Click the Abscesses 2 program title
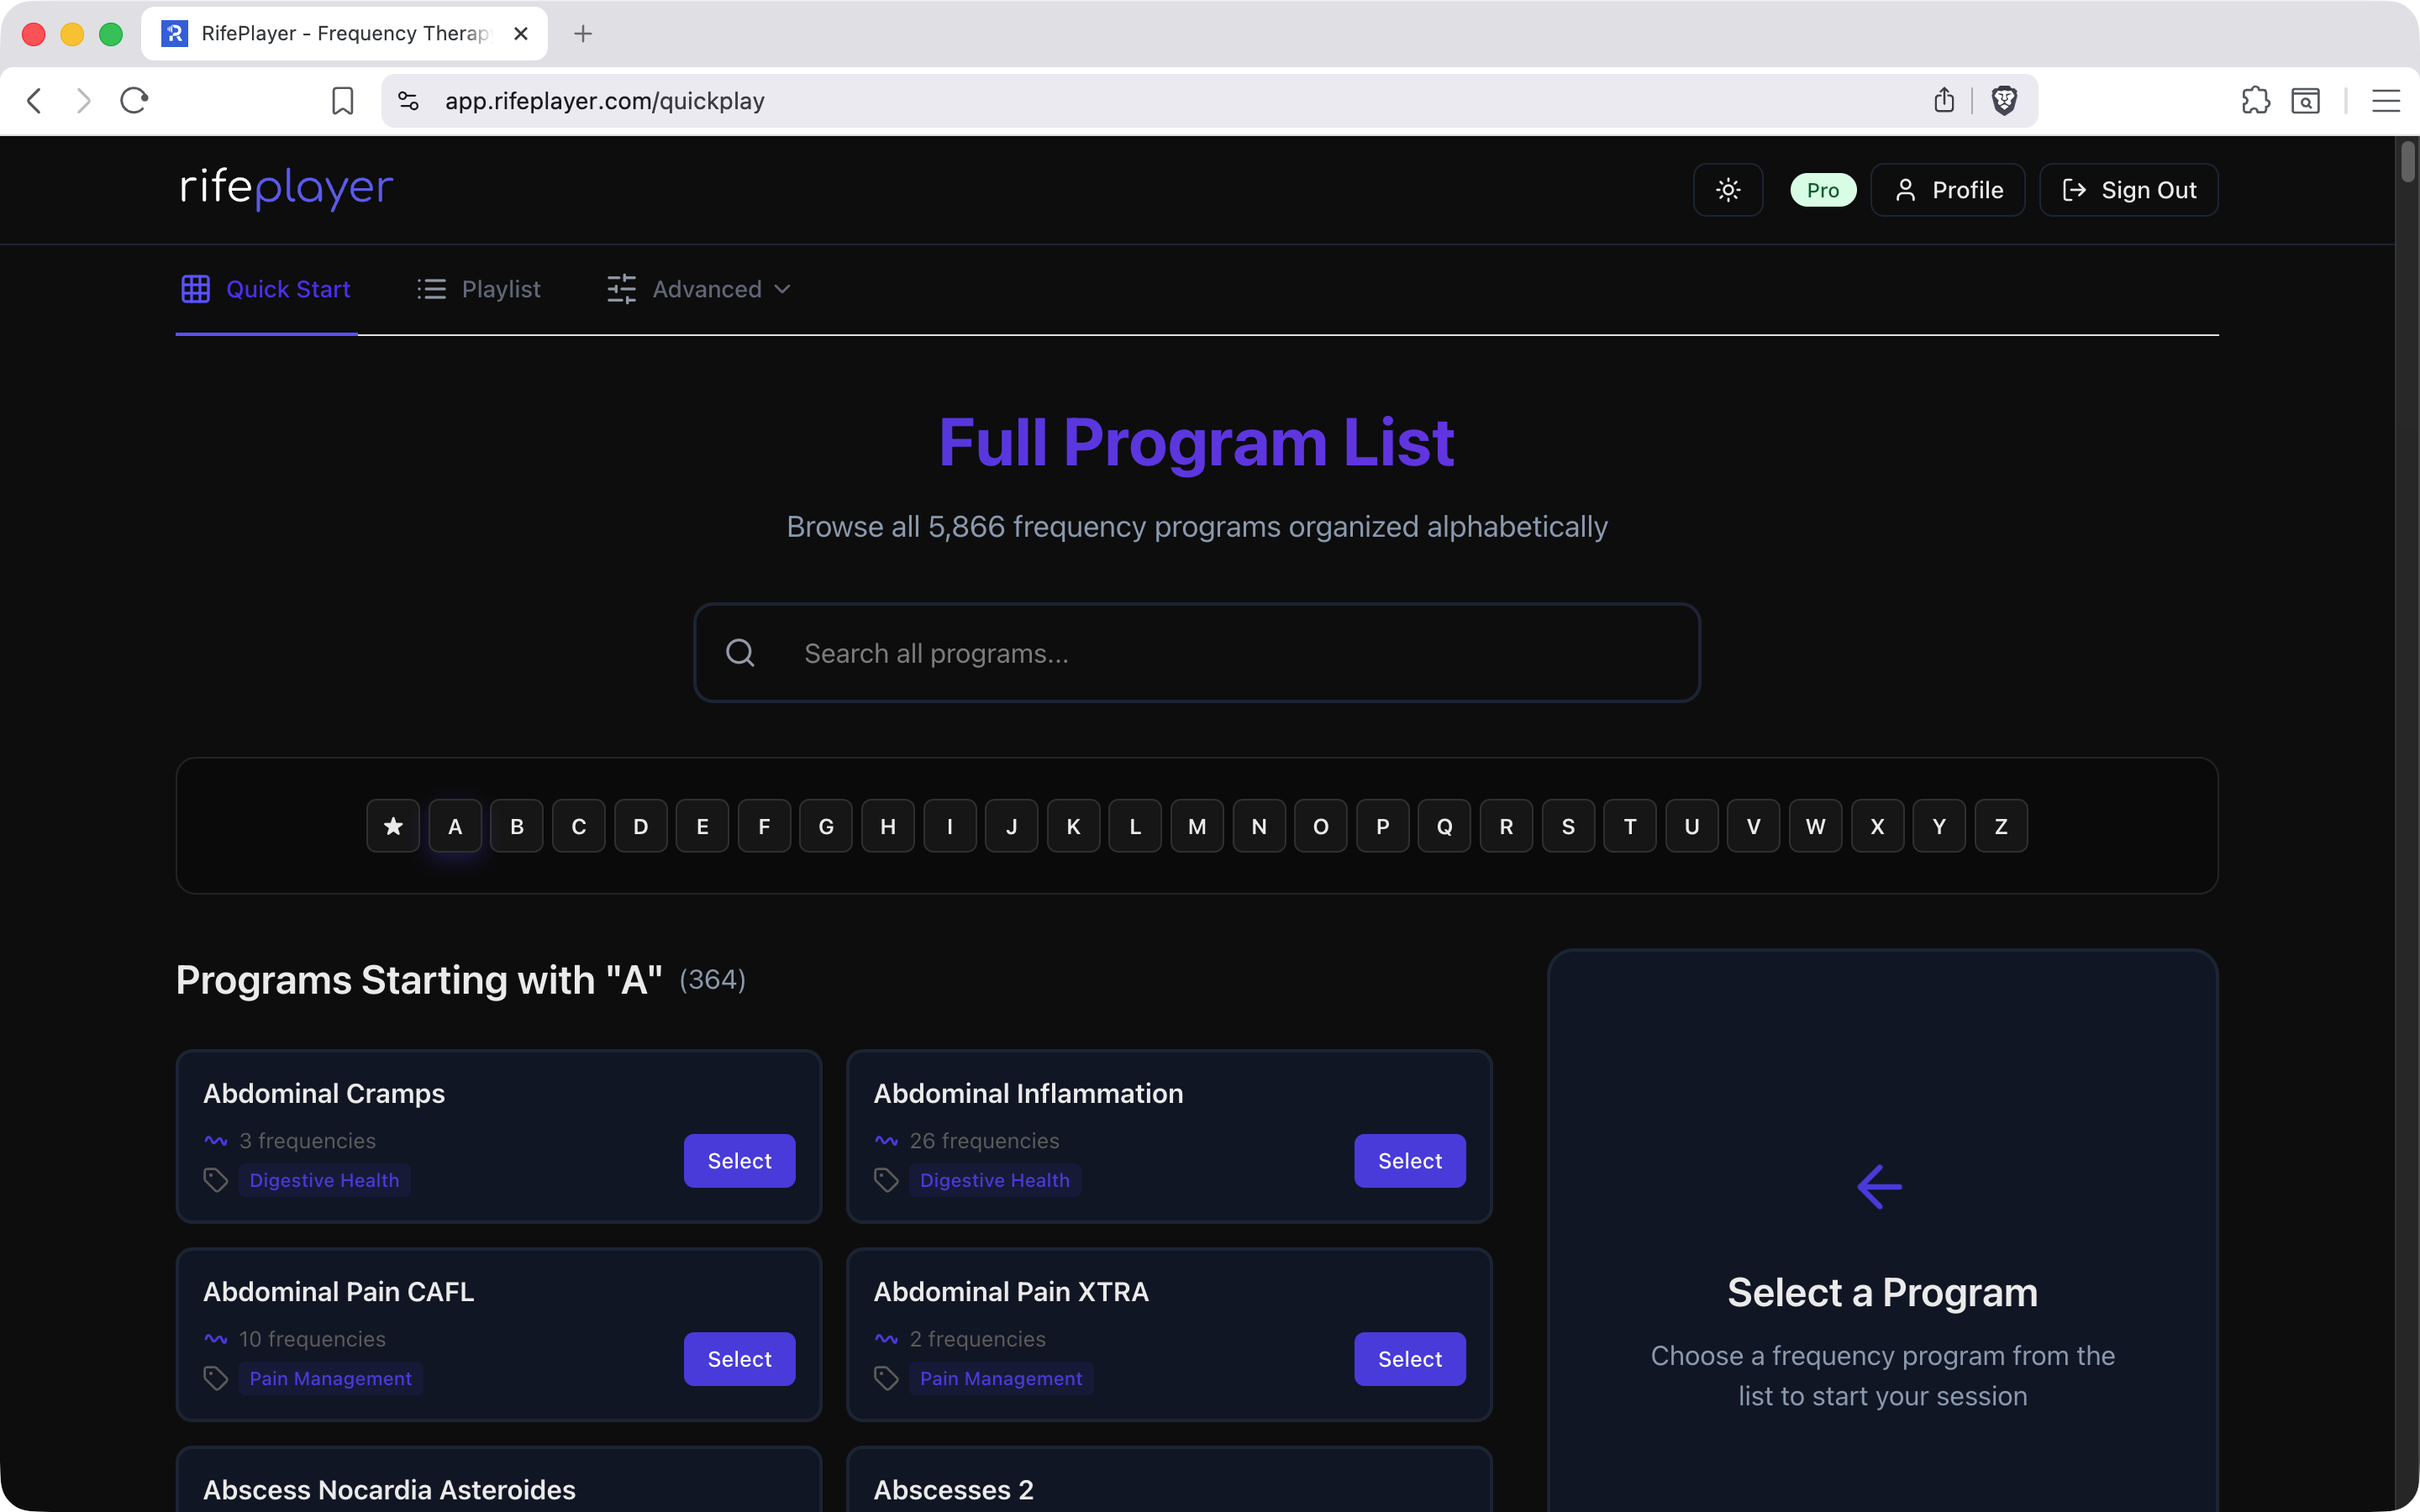 (953, 1489)
